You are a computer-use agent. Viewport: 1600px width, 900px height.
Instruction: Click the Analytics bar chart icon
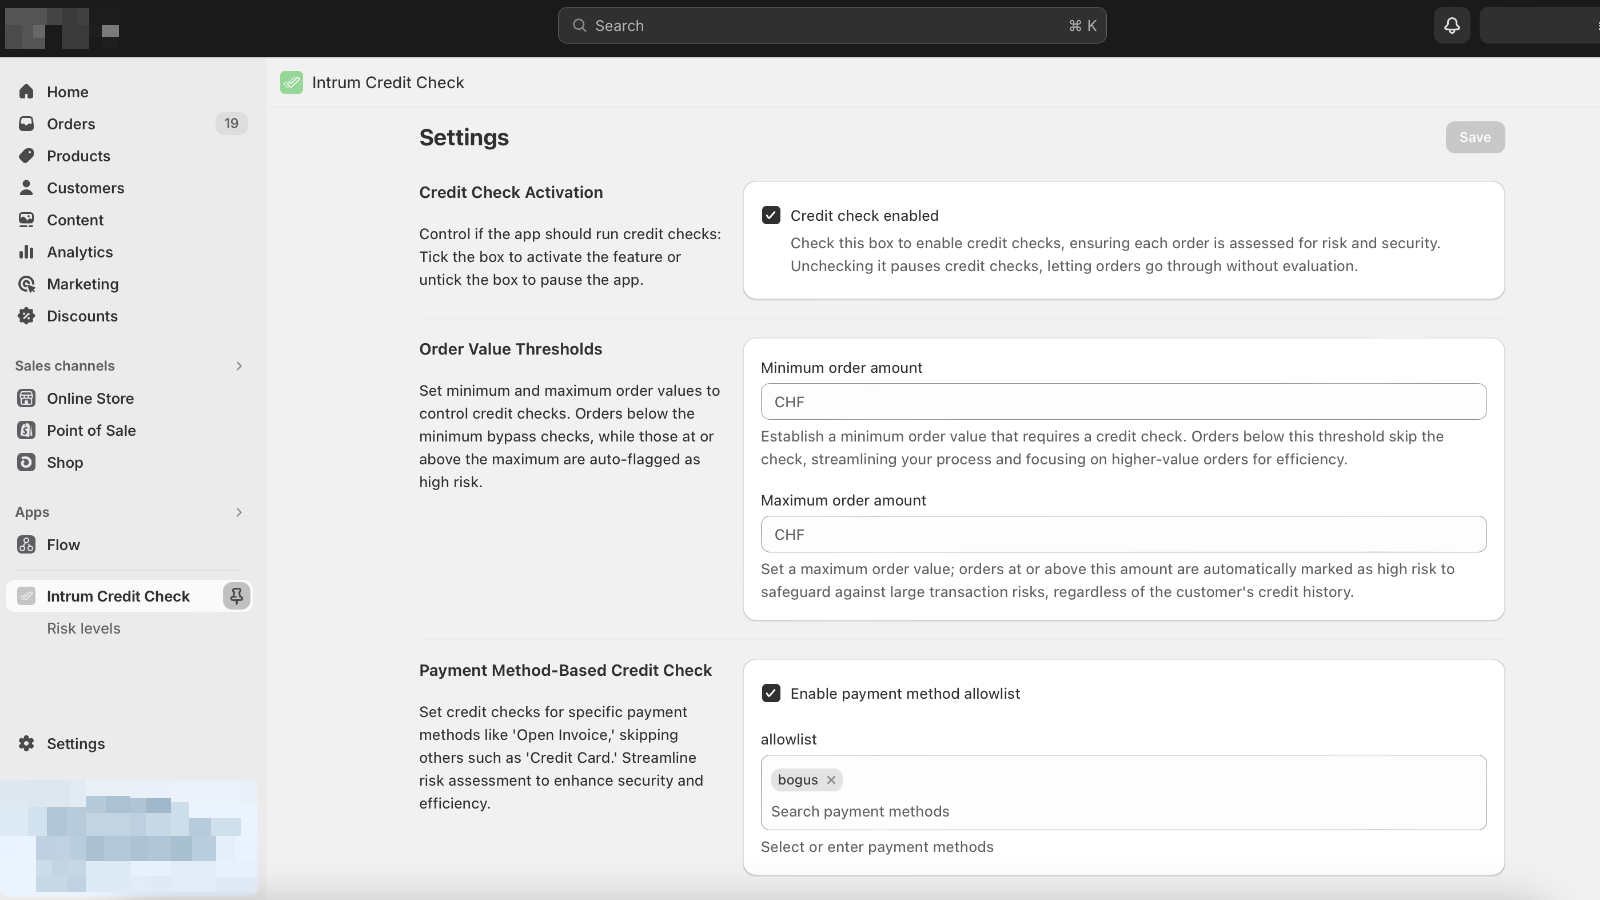27,252
